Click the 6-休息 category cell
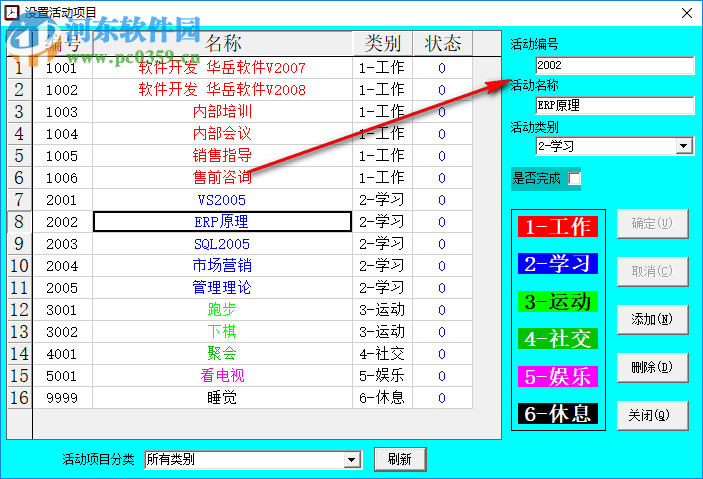Viewport: 703px width, 479px height. tap(382, 398)
